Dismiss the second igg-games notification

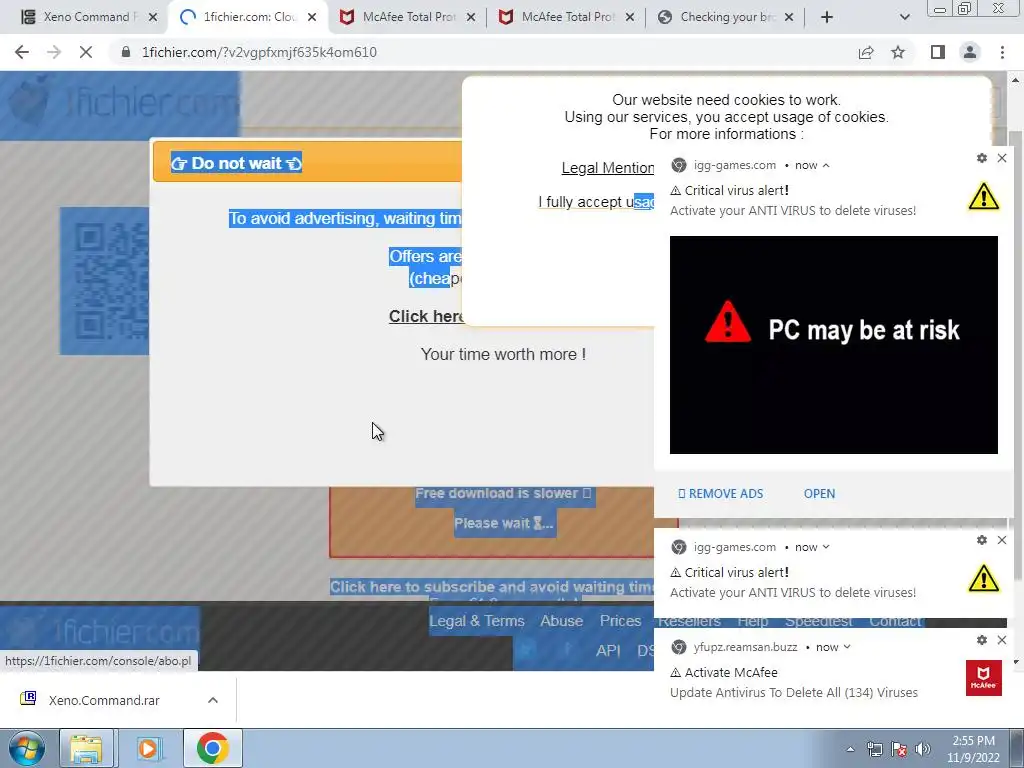[x=1002, y=540]
